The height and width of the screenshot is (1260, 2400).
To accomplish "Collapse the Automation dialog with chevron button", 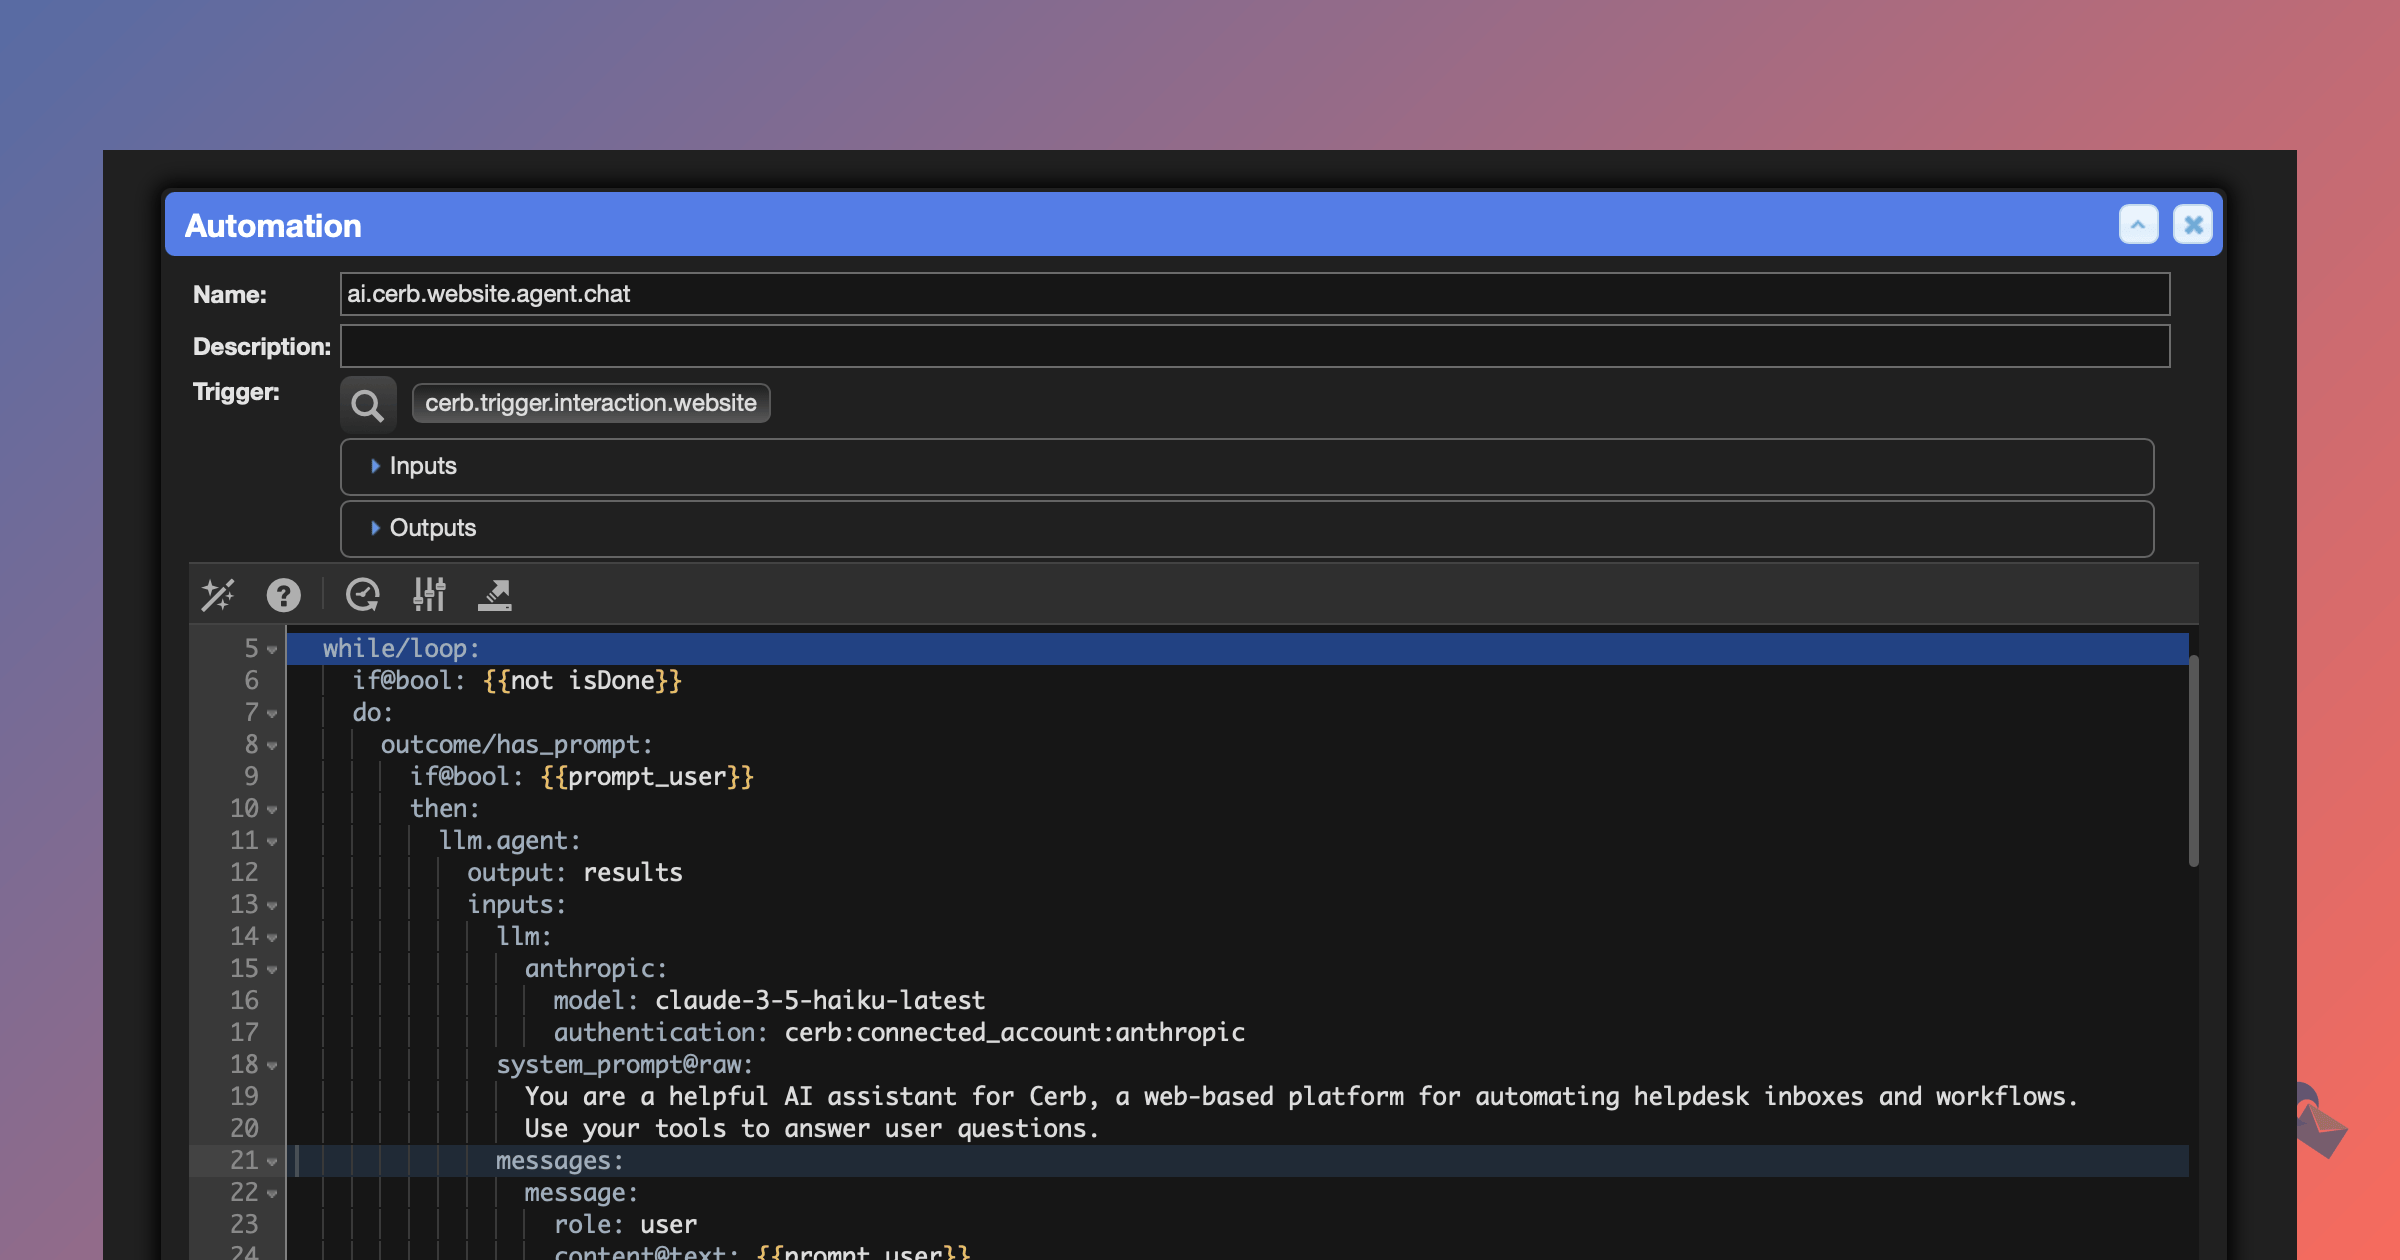I will 2138,225.
